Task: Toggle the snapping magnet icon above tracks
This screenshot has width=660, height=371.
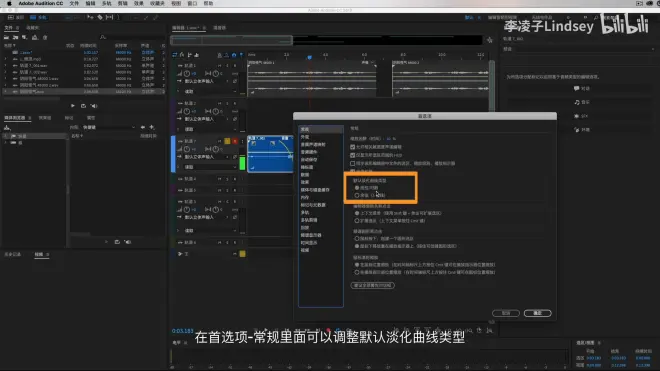Action: tap(234, 55)
